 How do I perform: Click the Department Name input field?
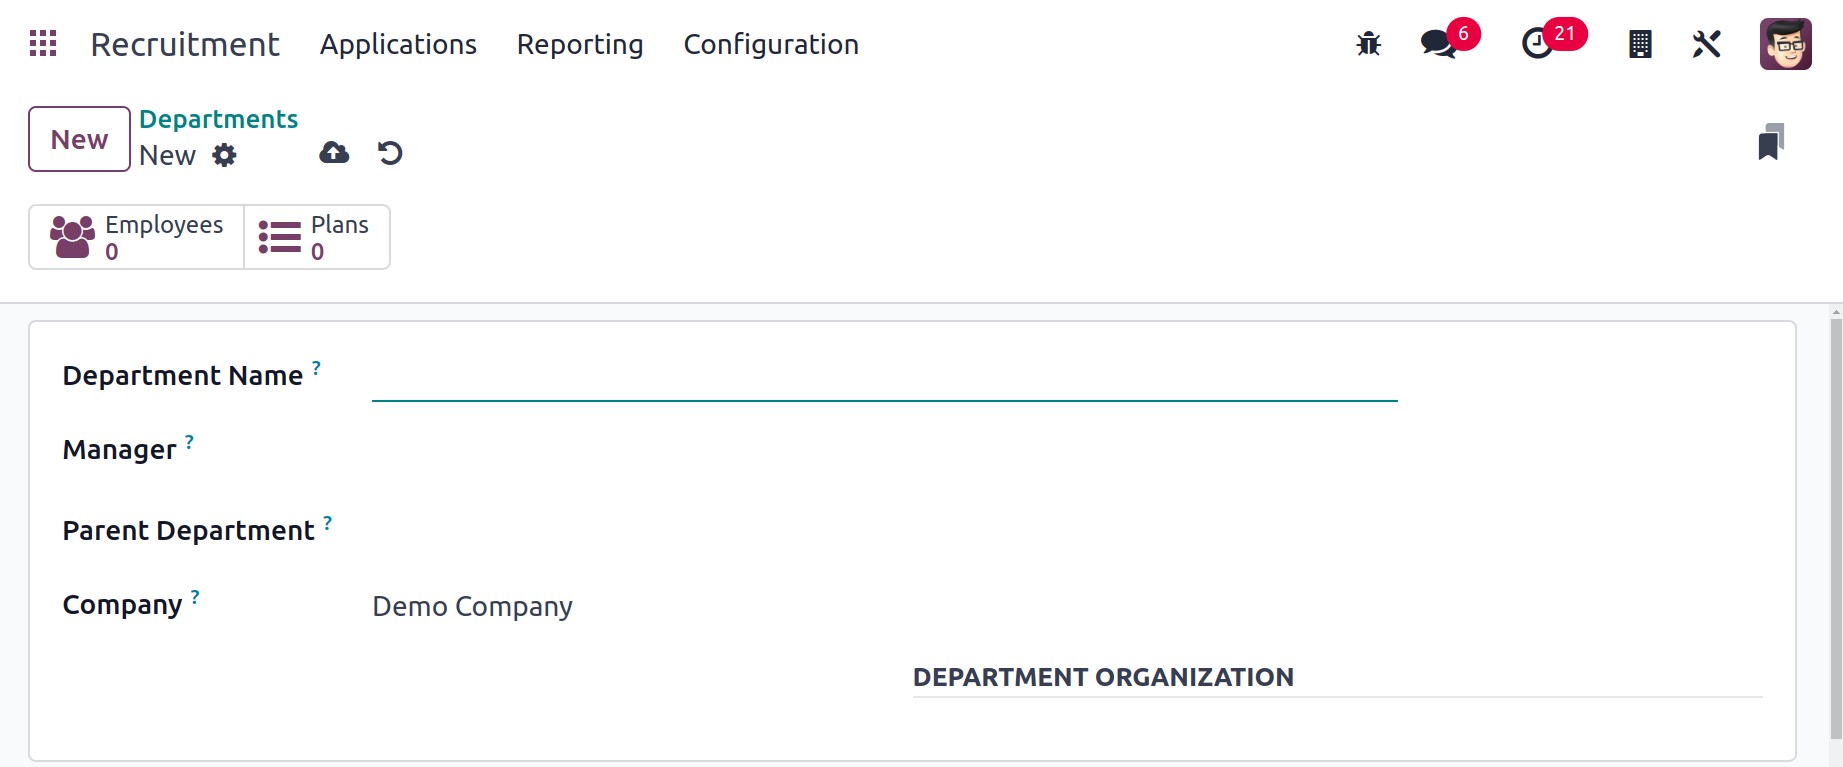click(885, 377)
